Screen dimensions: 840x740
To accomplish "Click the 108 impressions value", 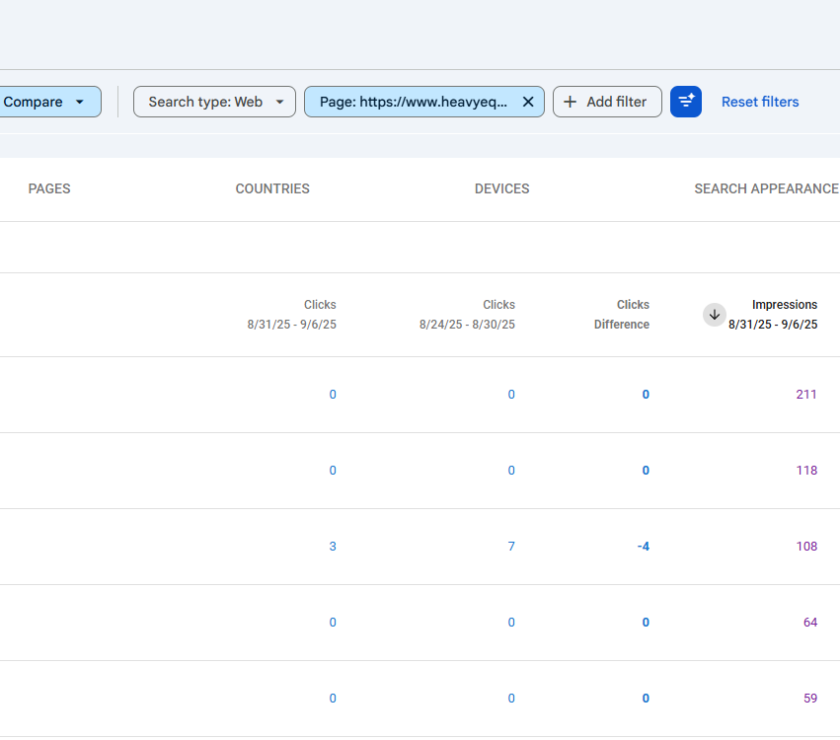I will 806,547.
